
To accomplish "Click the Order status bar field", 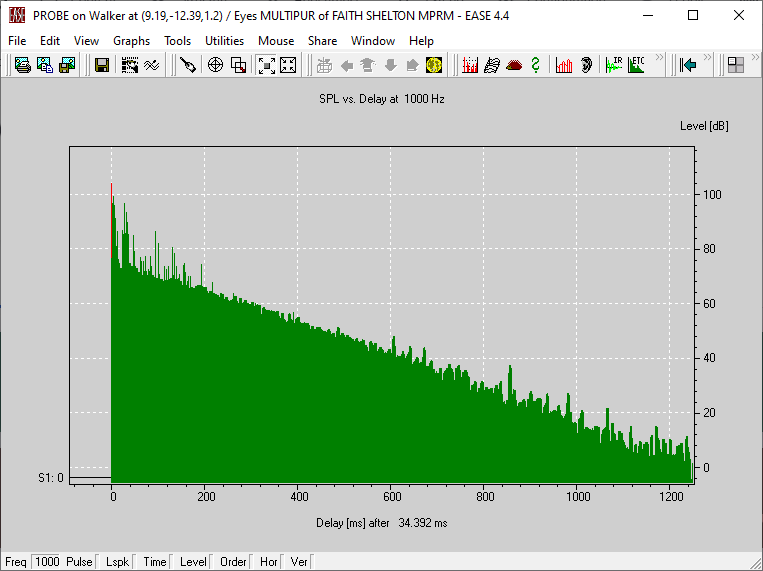I will (x=235, y=562).
